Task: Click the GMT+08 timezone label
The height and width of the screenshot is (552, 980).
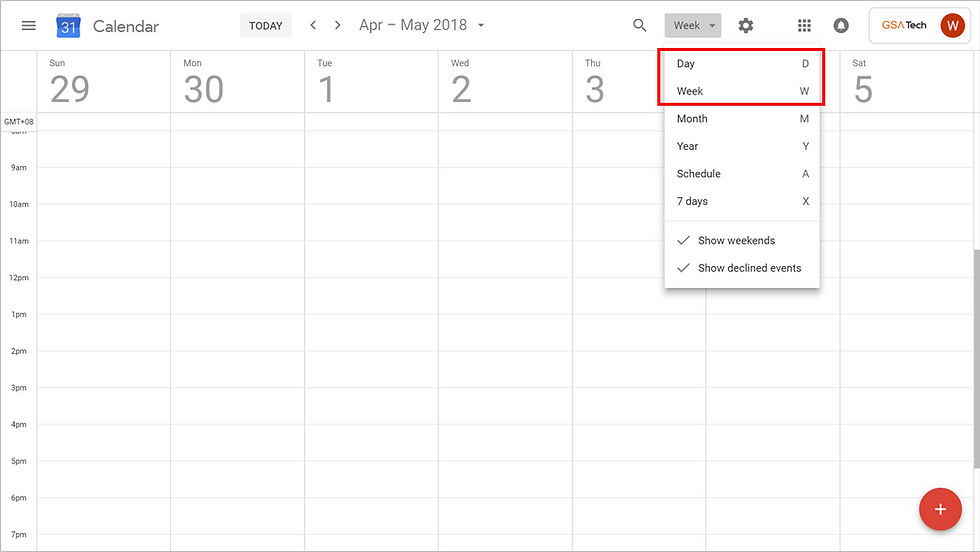Action: pyautogui.click(x=19, y=122)
